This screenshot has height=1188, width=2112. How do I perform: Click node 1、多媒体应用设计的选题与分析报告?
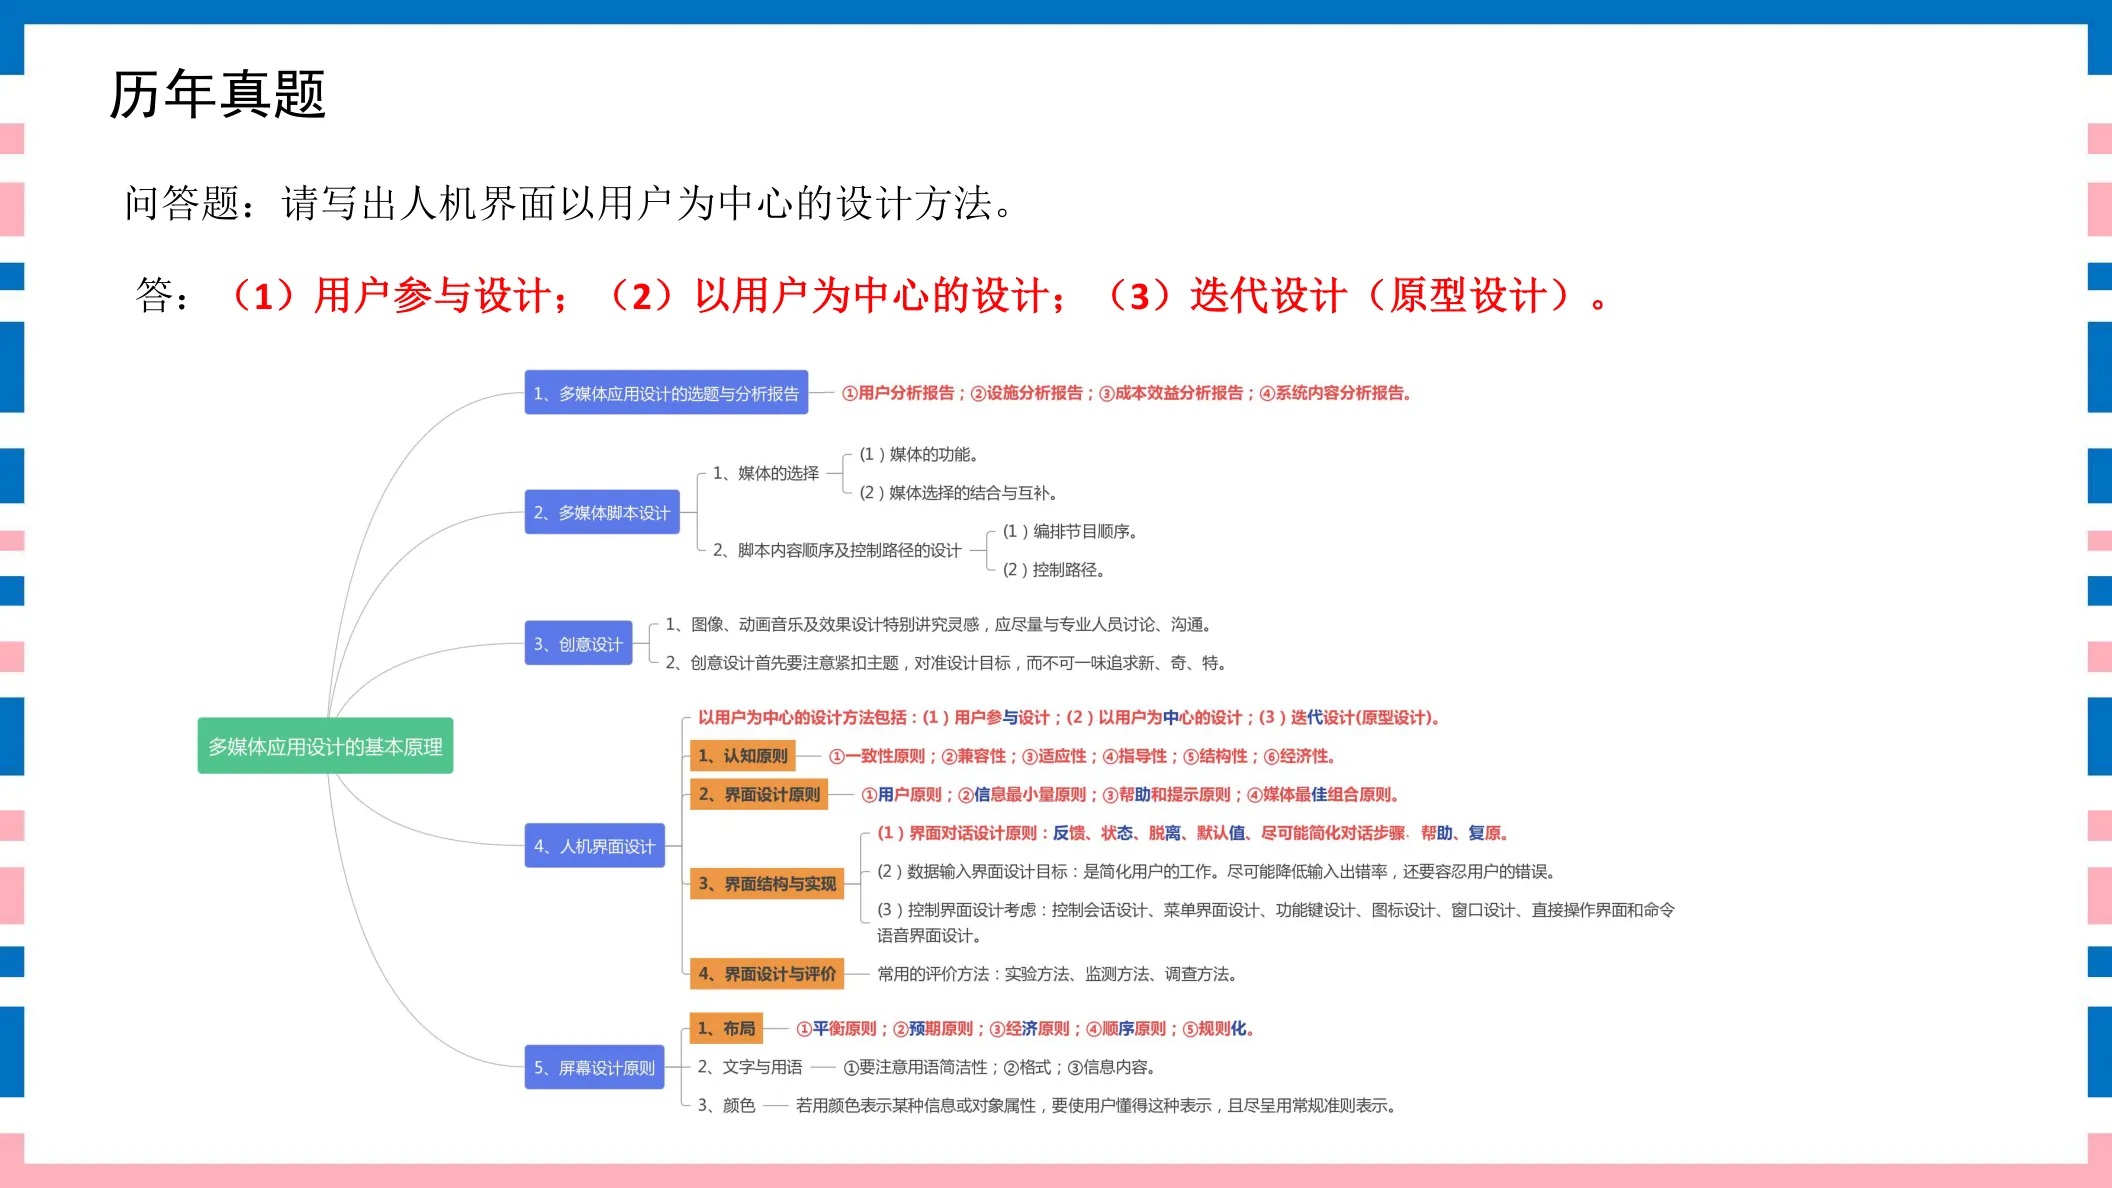click(x=666, y=393)
